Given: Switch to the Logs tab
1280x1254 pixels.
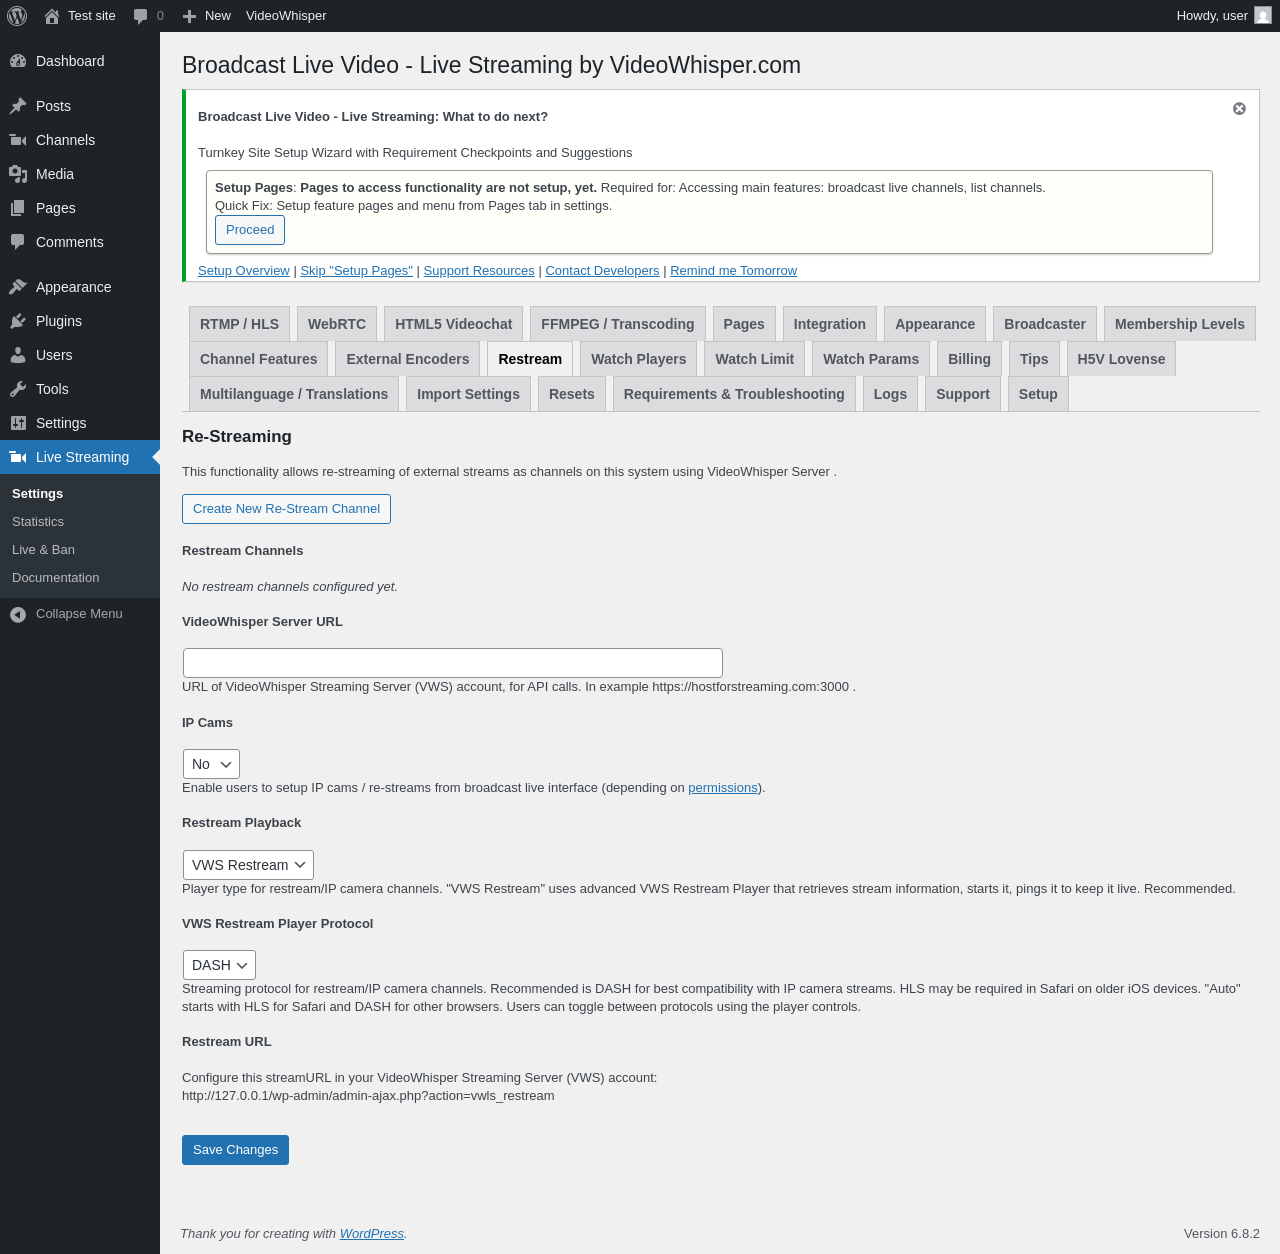Looking at the screenshot, I should (890, 394).
